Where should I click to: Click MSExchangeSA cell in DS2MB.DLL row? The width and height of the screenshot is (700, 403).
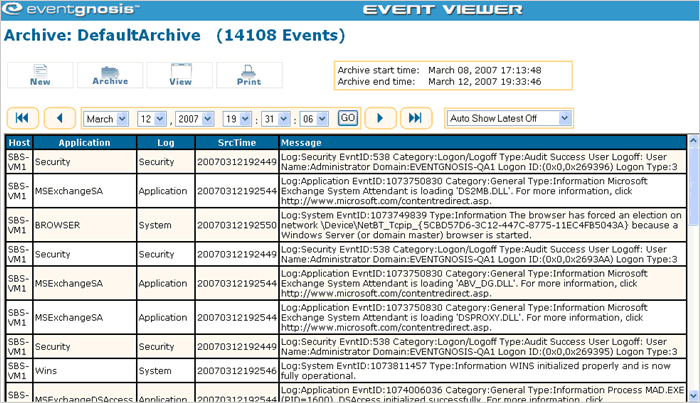click(84, 191)
